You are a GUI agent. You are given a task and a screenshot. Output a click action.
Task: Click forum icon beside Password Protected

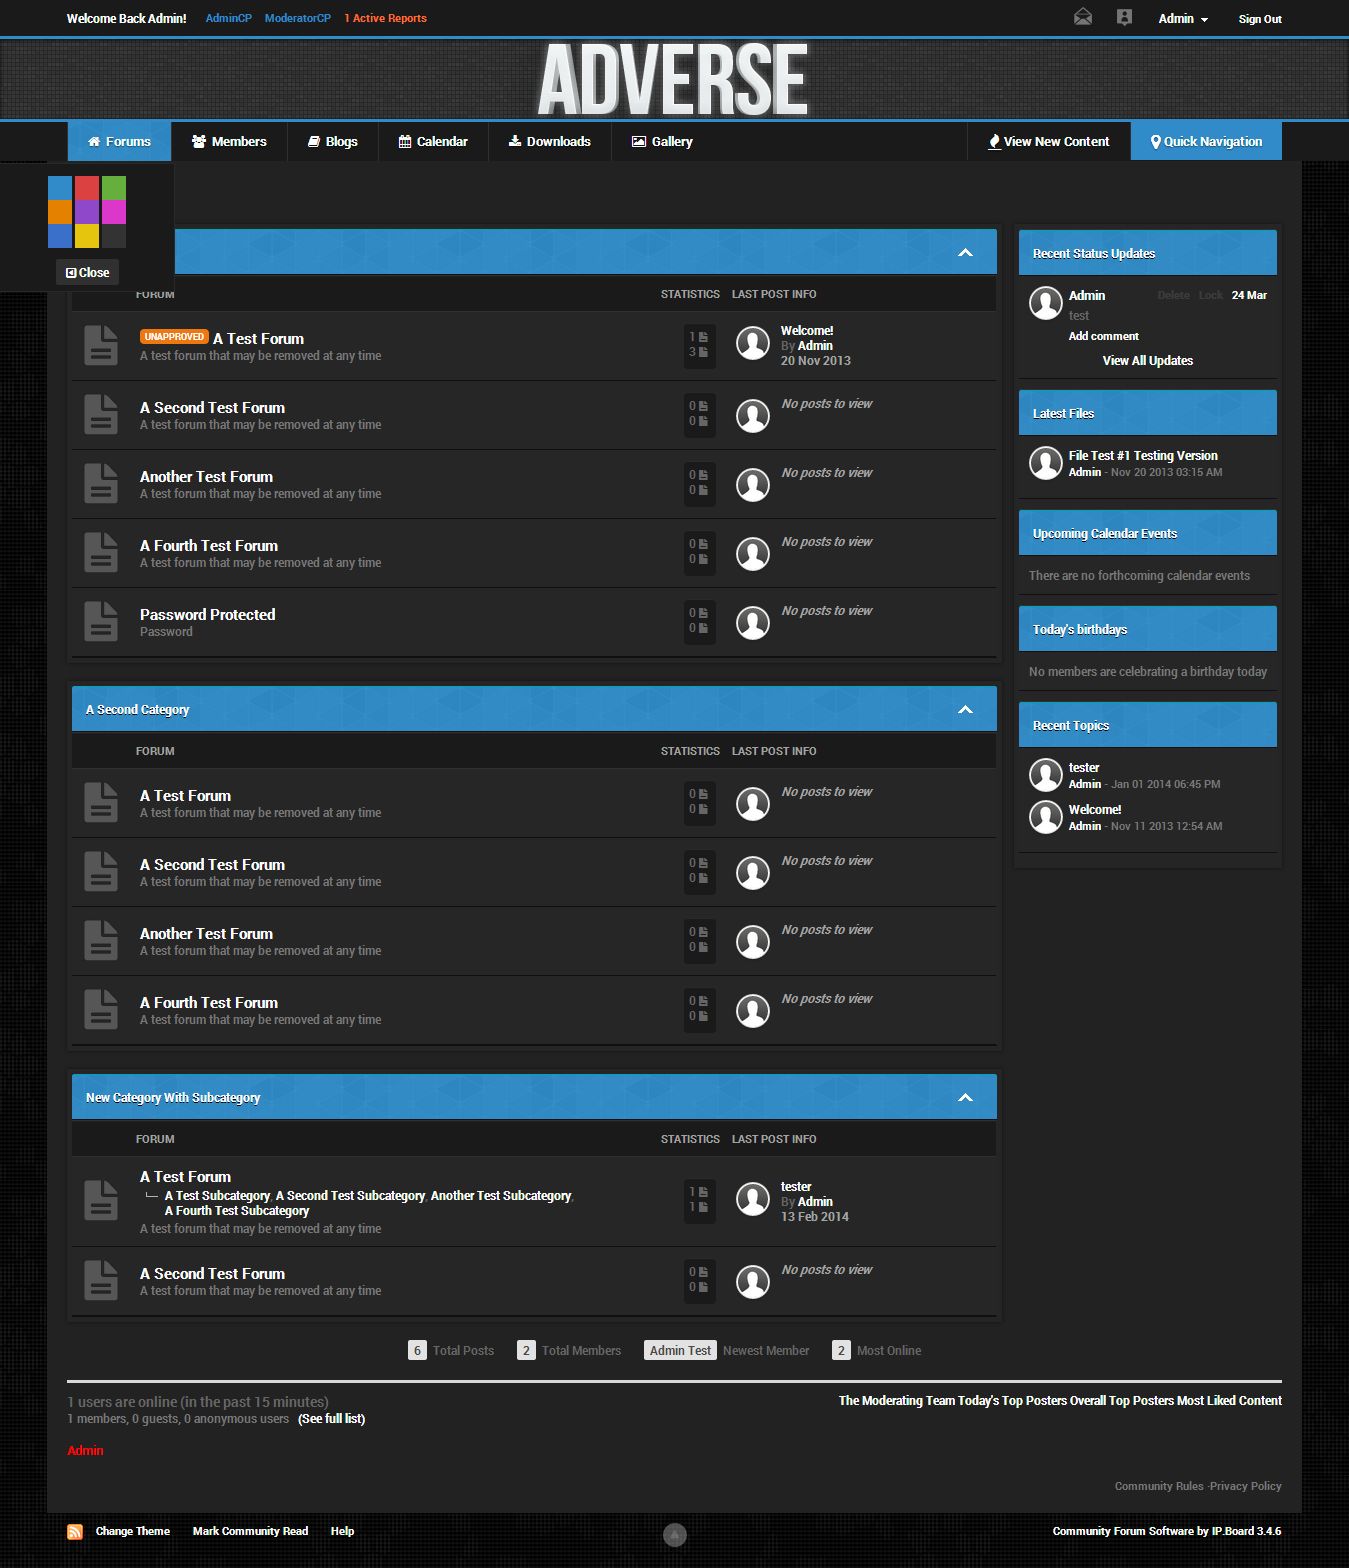[x=101, y=621]
